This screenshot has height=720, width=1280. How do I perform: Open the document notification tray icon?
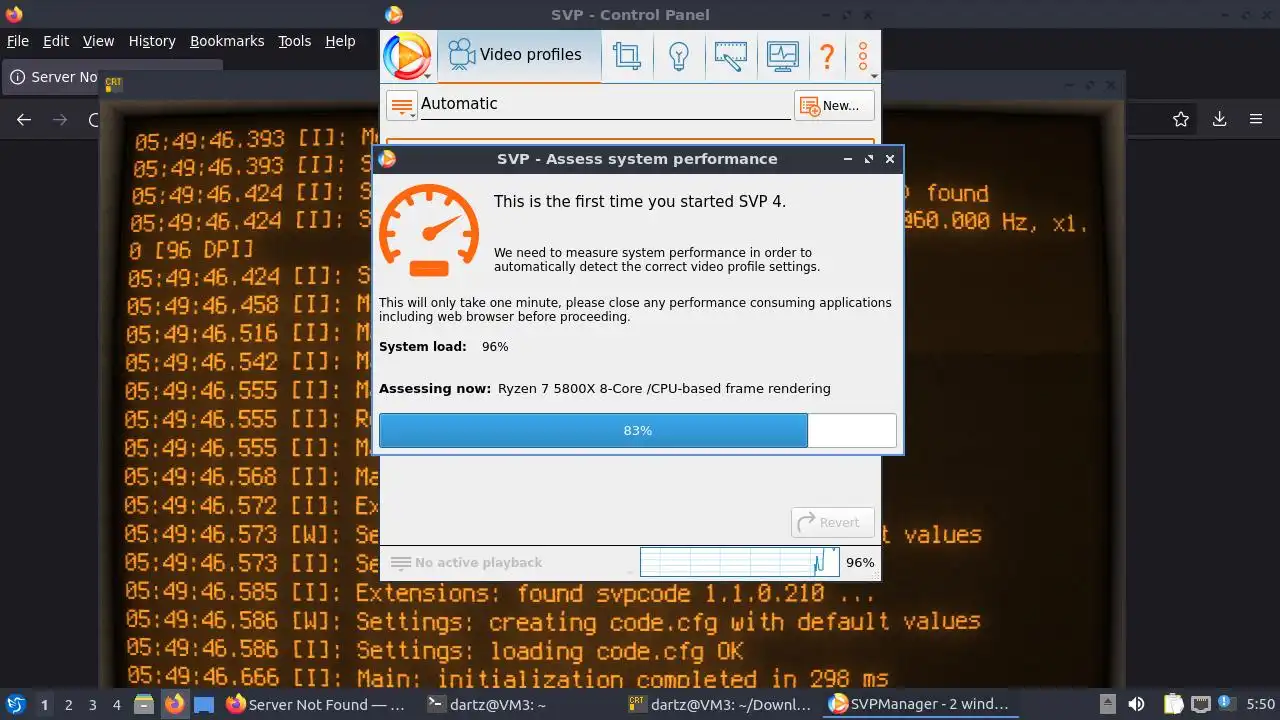pyautogui.click(x=1226, y=704)
